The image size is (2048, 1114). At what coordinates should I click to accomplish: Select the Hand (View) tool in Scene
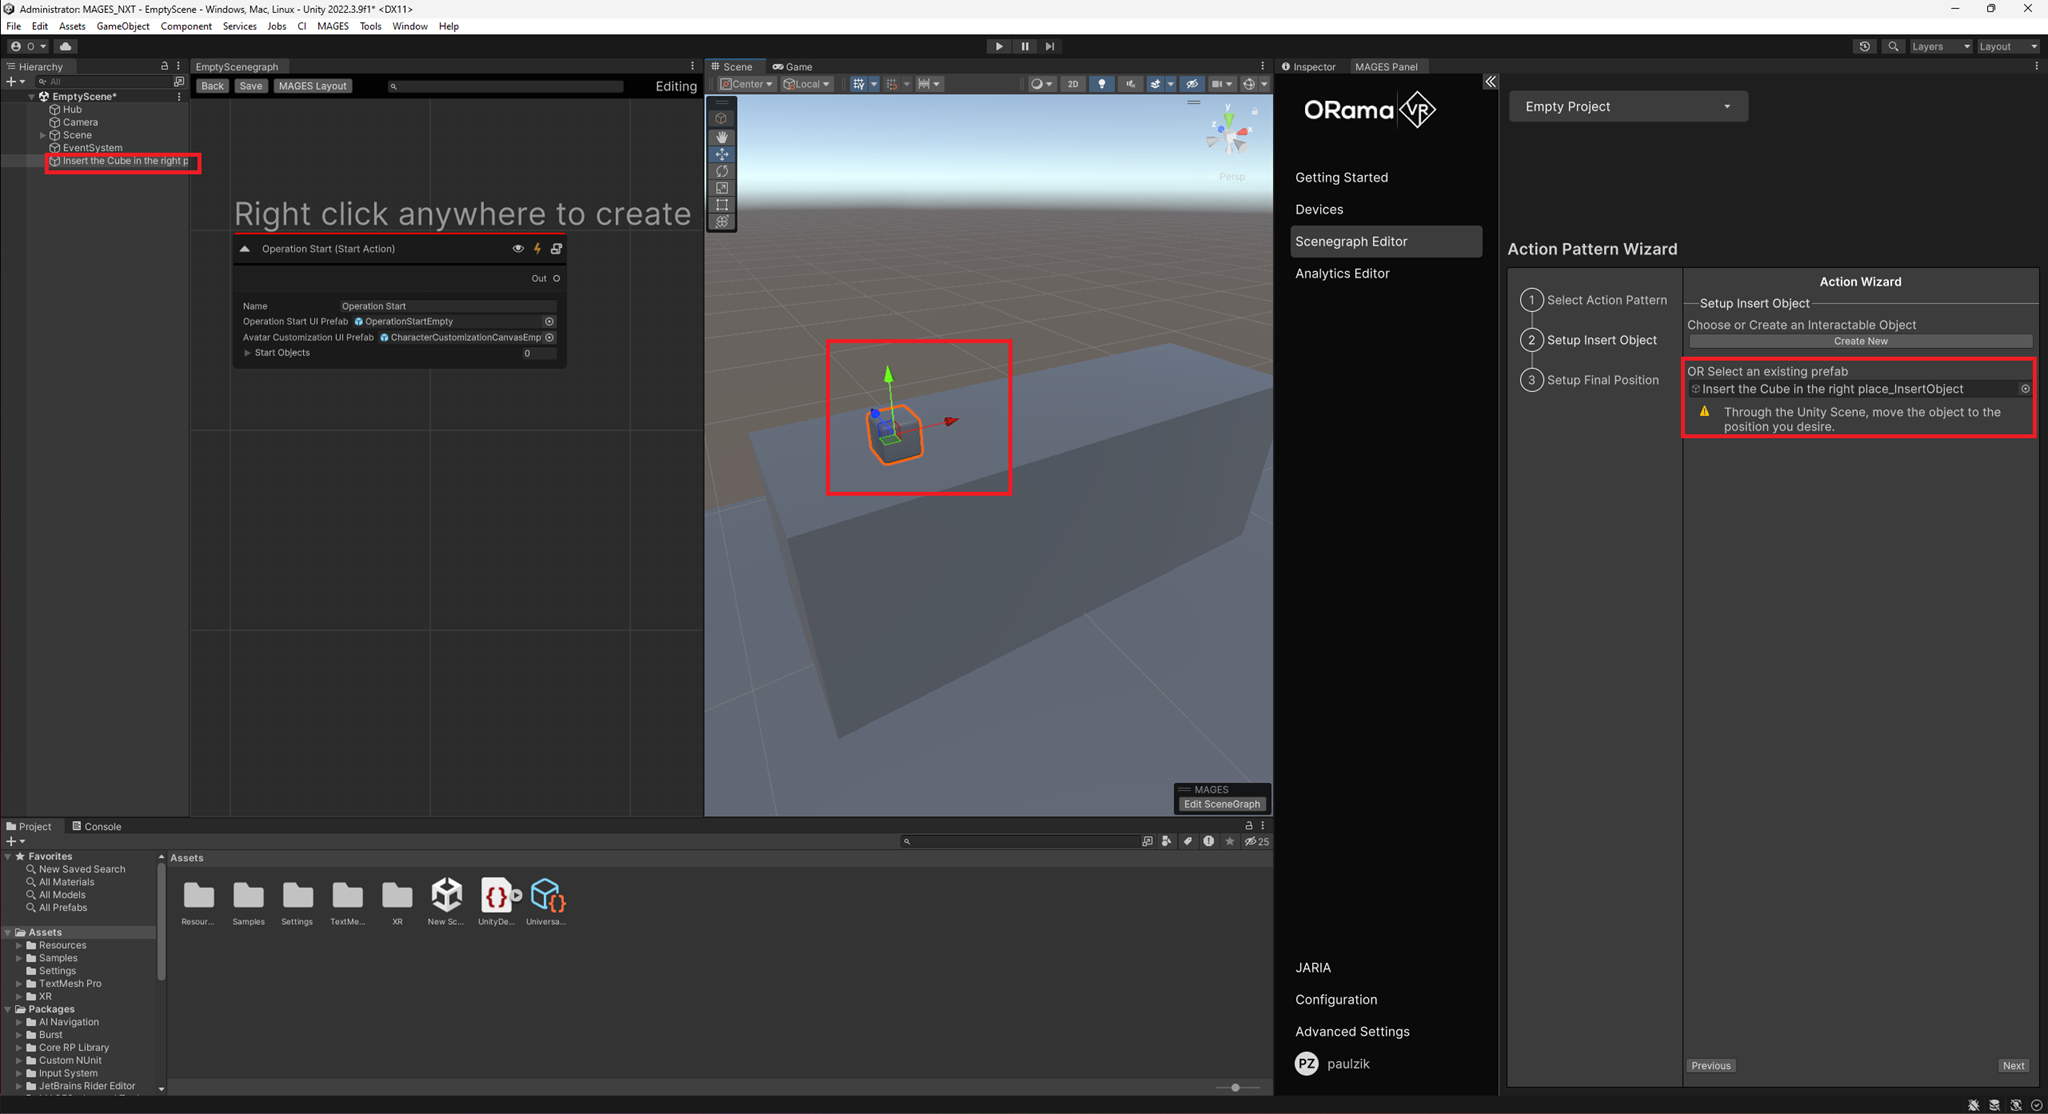click(721, 137)
